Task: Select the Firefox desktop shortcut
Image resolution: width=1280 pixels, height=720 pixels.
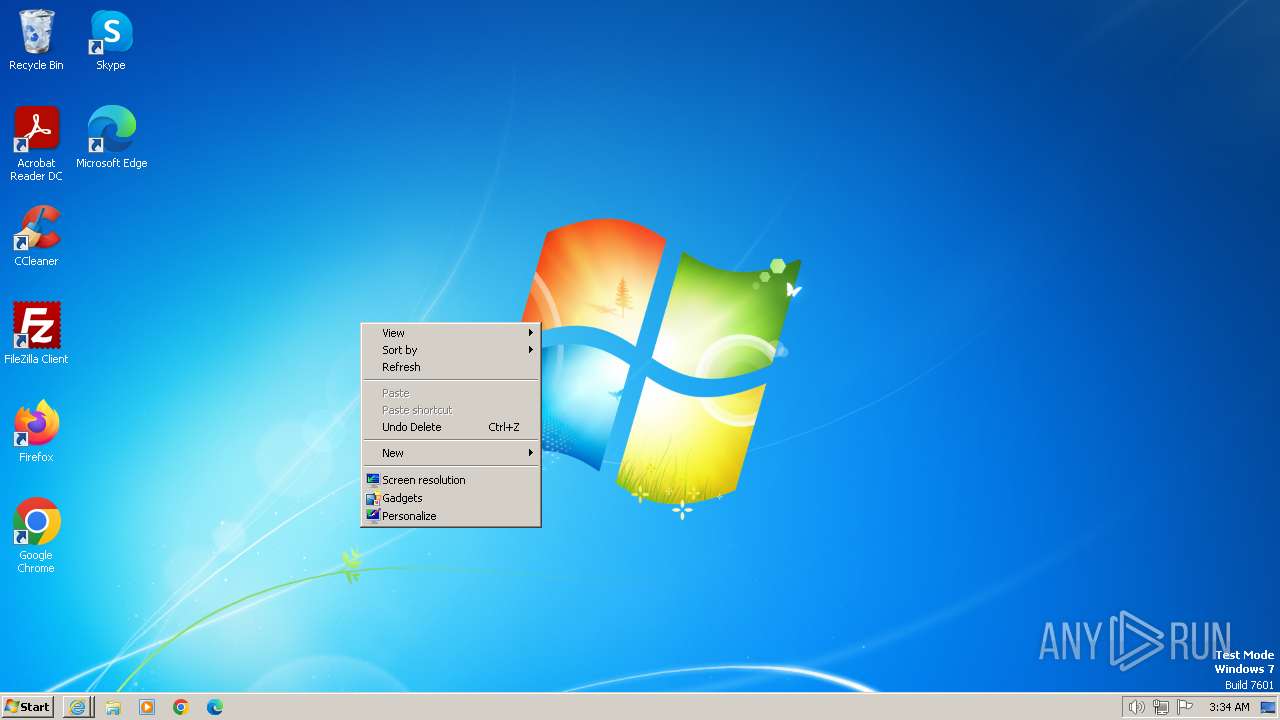Action: tap(36, 432)
